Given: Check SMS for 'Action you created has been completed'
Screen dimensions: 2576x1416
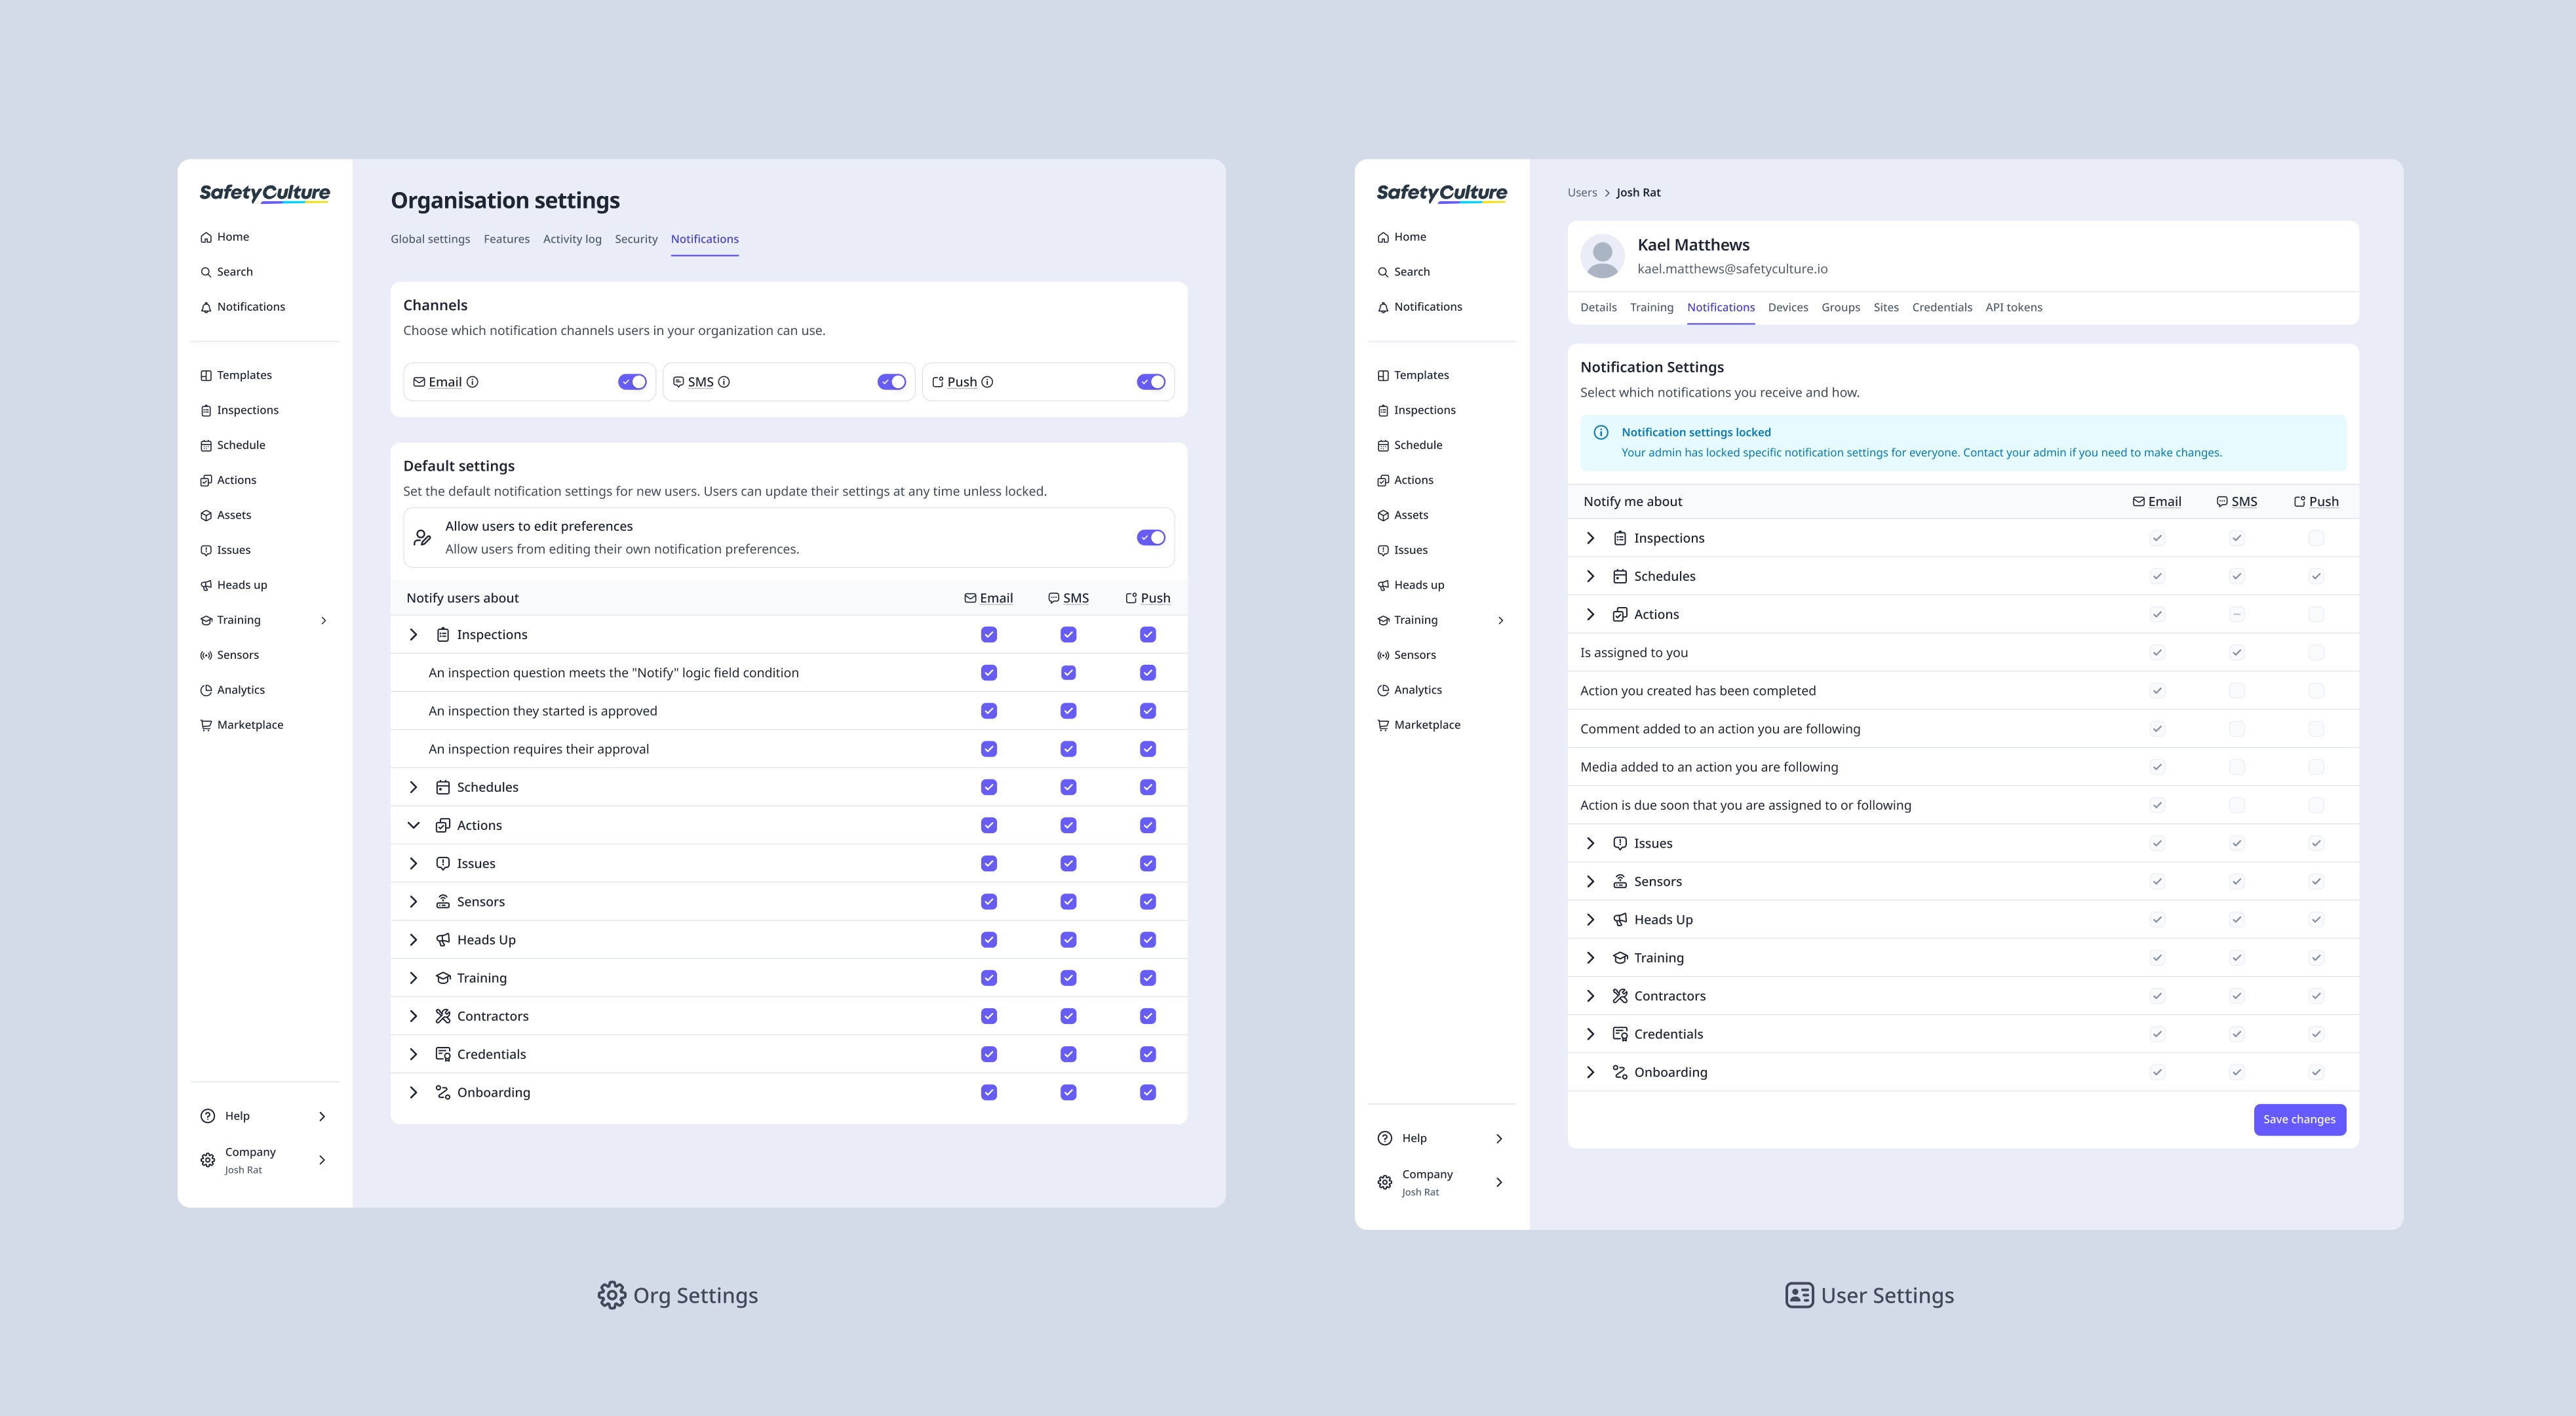Looking at the screenshot, I should tap(2237, 691).
